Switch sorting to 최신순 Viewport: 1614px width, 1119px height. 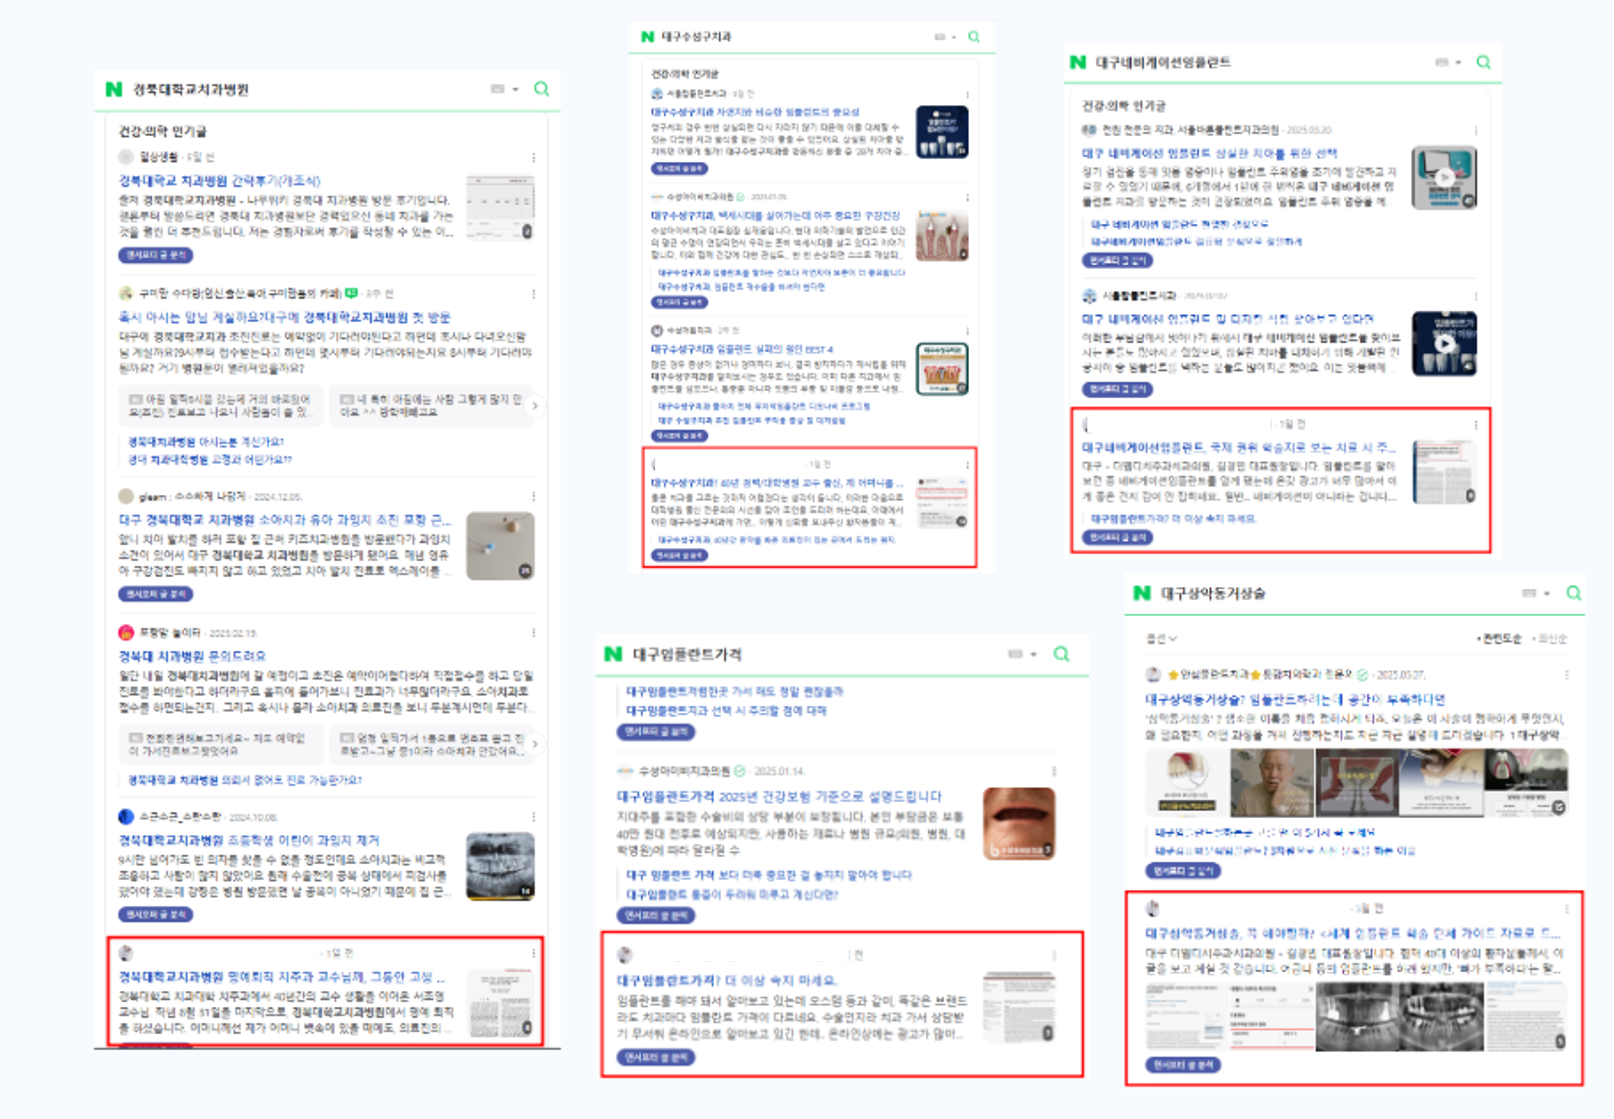(1550, 639)
